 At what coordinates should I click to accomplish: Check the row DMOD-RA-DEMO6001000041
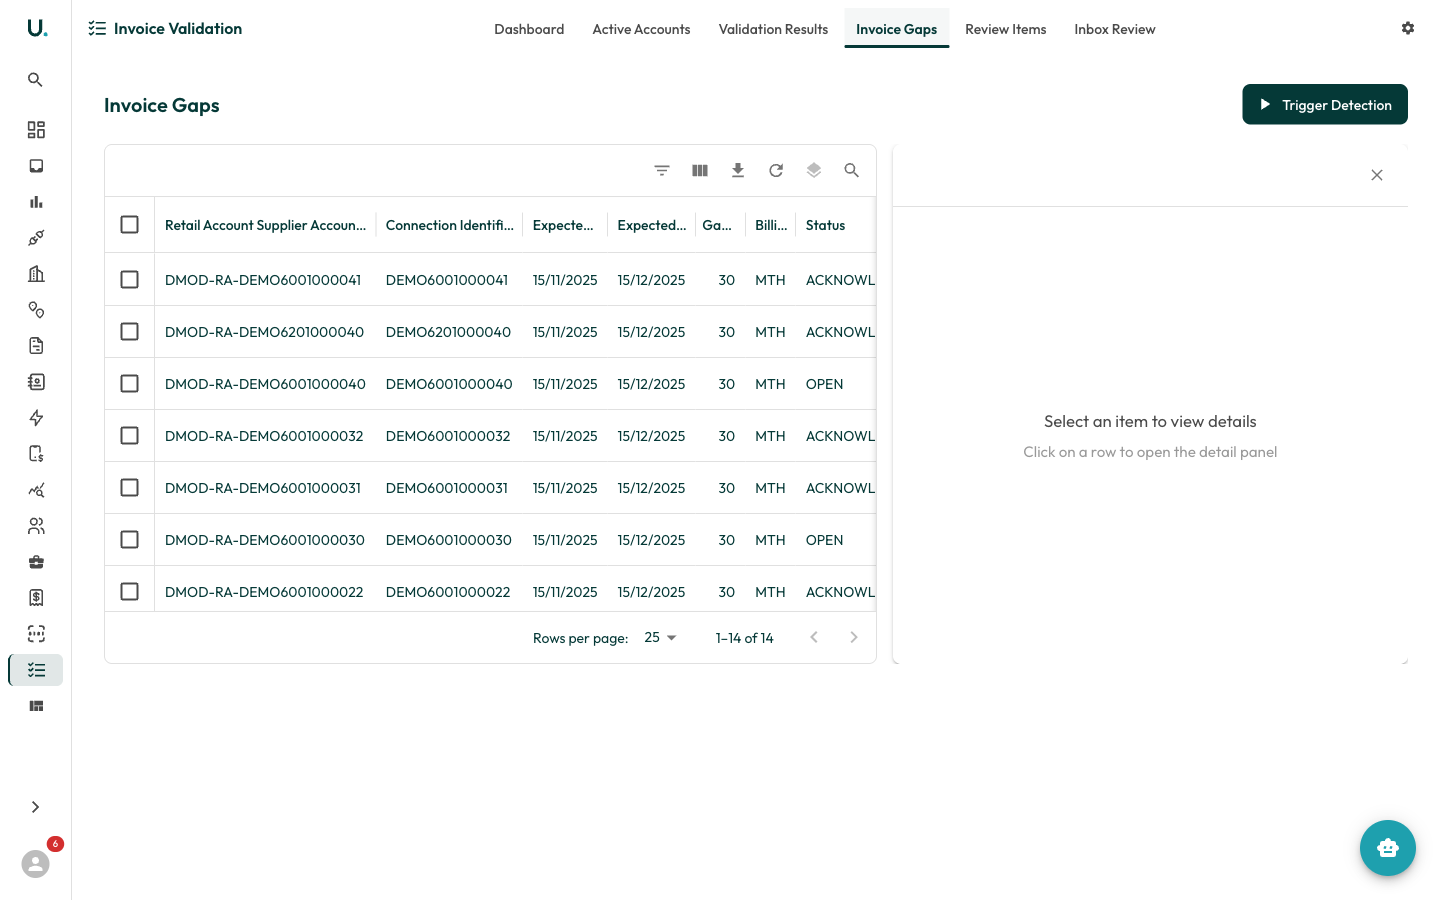pyautogui.click(x=130, y=279)
